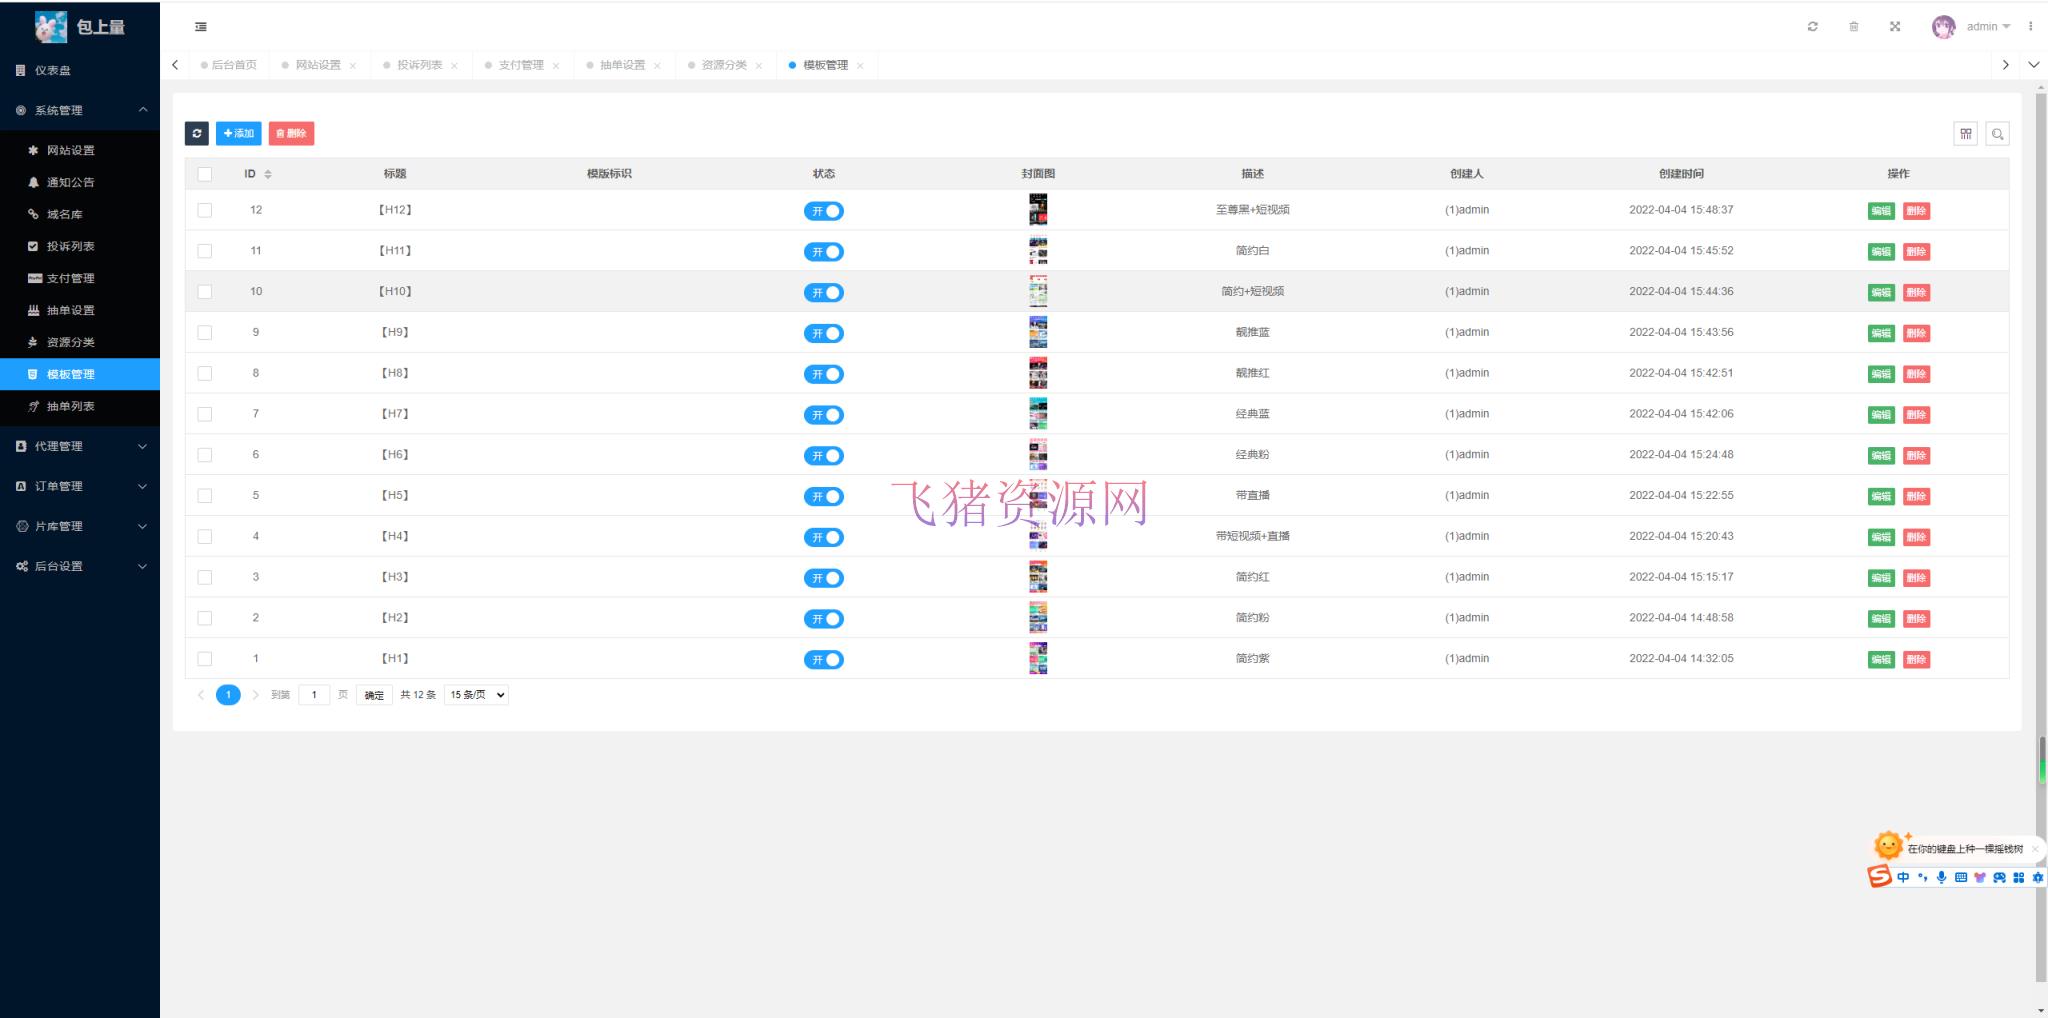
Task: Click the Sogou input method S logo
Action: [1880, 877]
